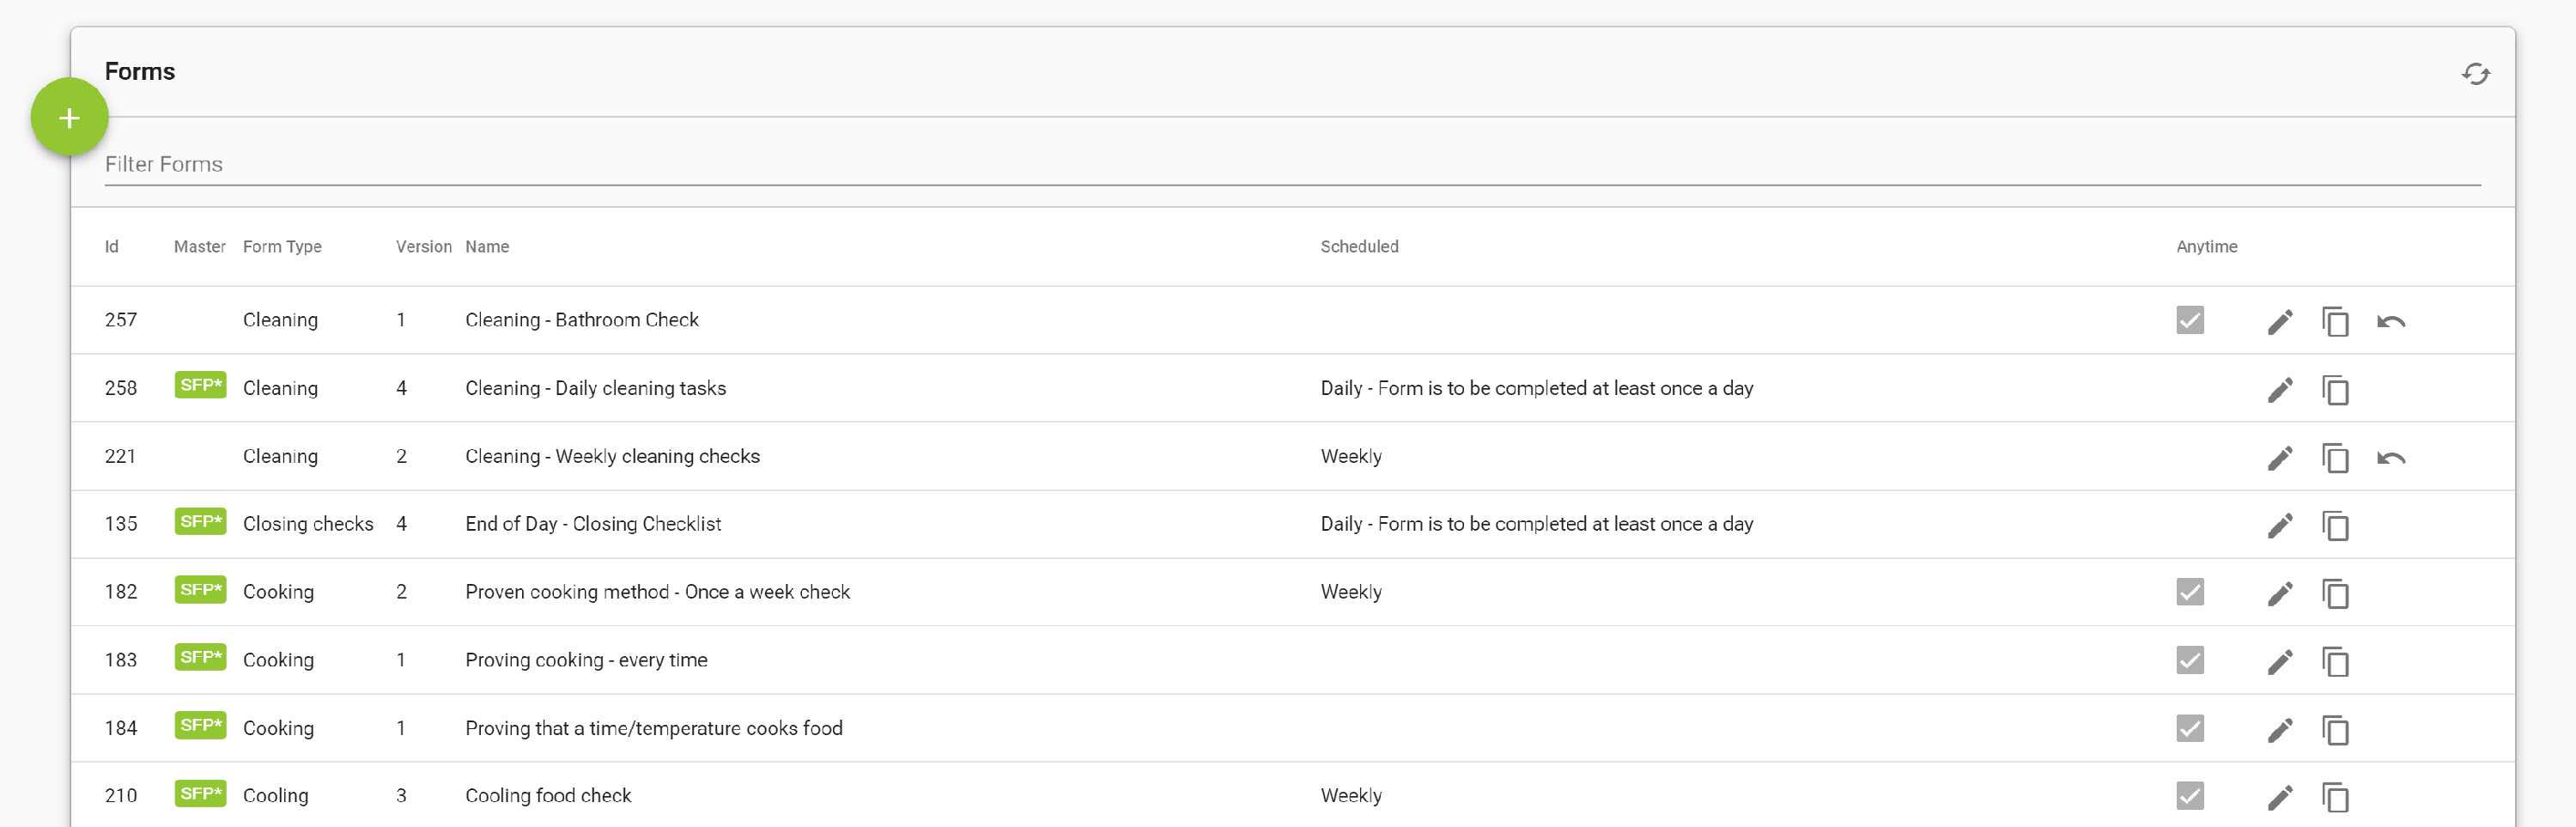
Task: Revert the Weekly cleaning checks form
Action: [2390, 457]
